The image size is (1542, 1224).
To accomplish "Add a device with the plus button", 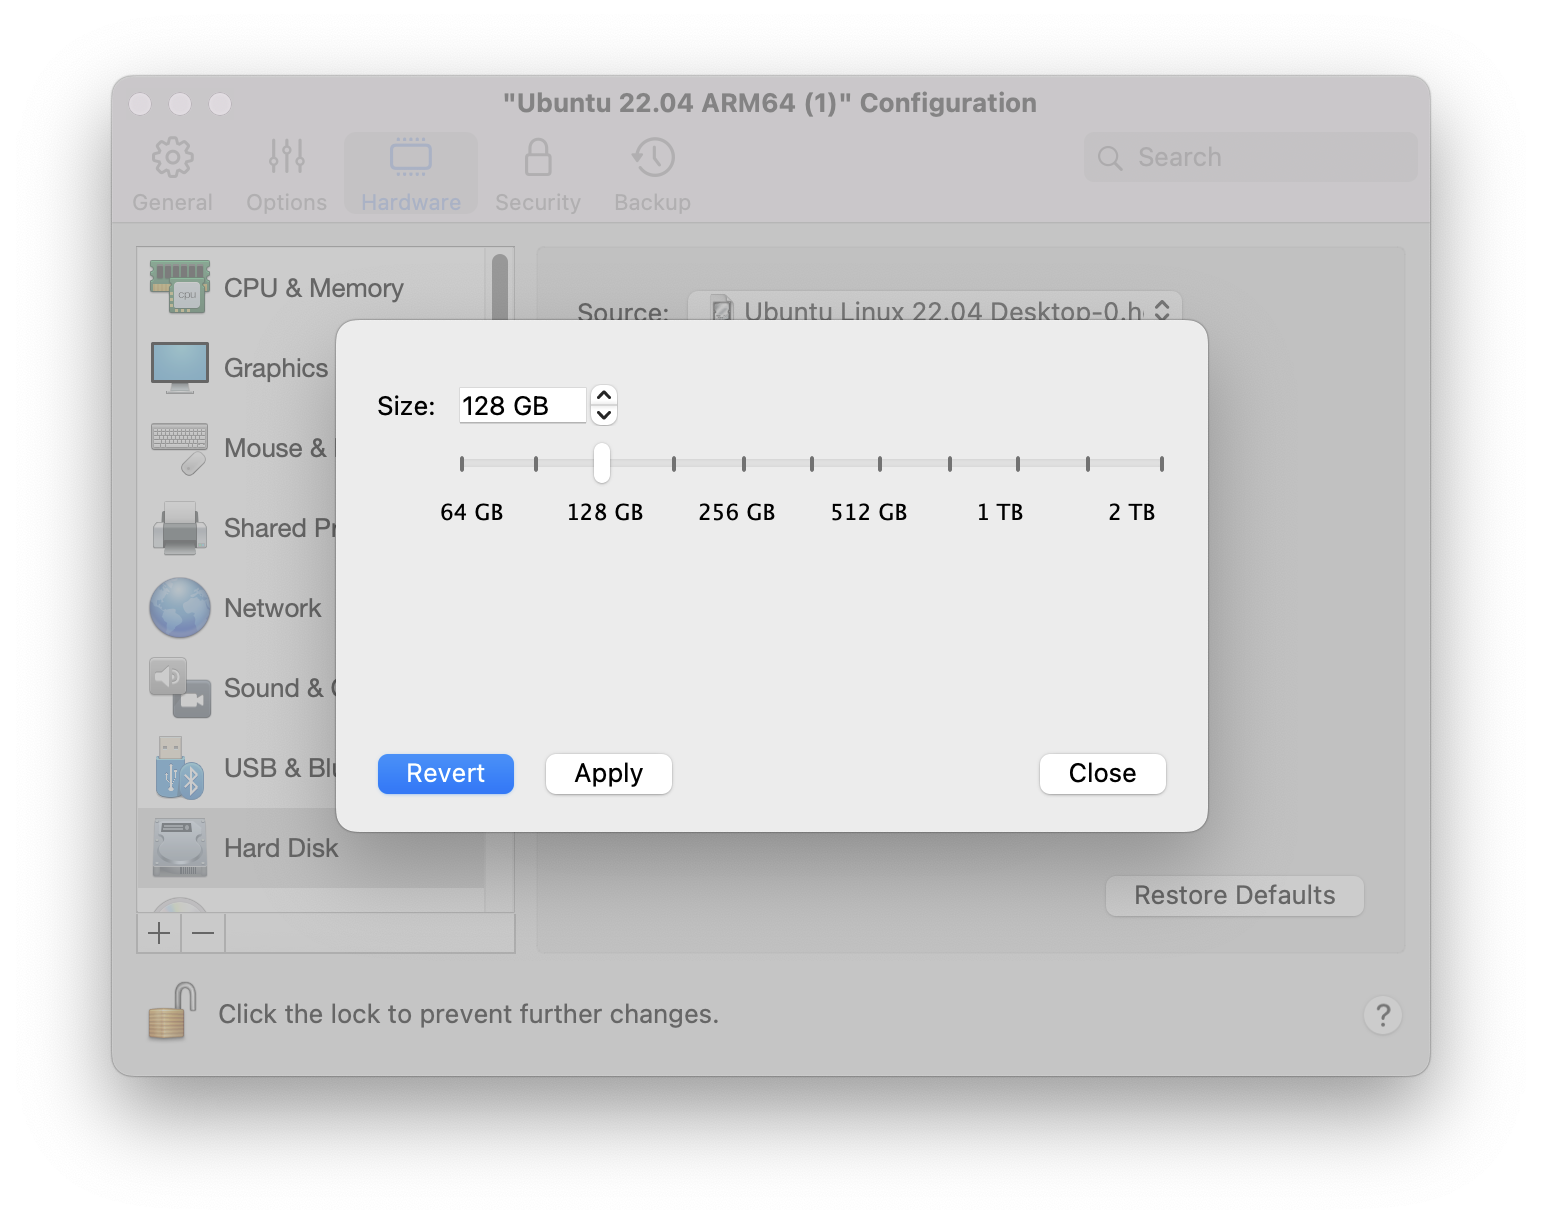I will click(x=159, y=934).
